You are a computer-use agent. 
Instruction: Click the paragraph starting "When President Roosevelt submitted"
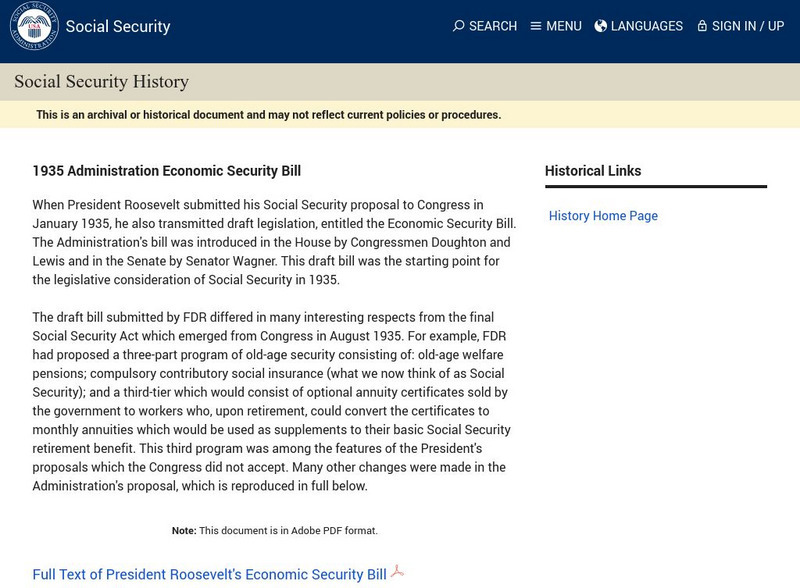[x=274, y=242]
